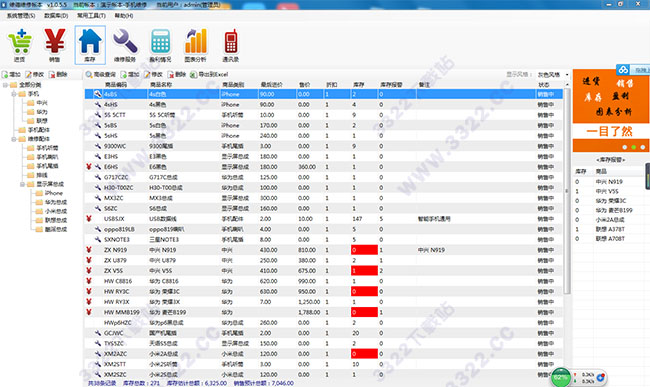Image resolution: width=650 pixels, height=387 pixels.
Task: Click the green 62% circular widget
Action: [x=561, y=377]
